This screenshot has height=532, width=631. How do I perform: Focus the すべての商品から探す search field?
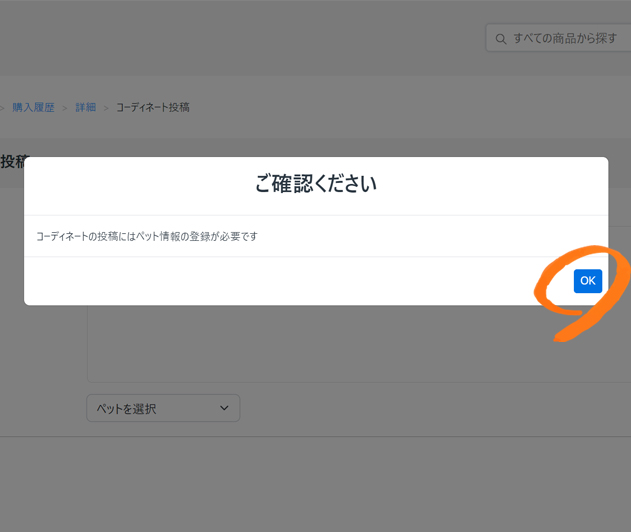(x=559, y=39)
